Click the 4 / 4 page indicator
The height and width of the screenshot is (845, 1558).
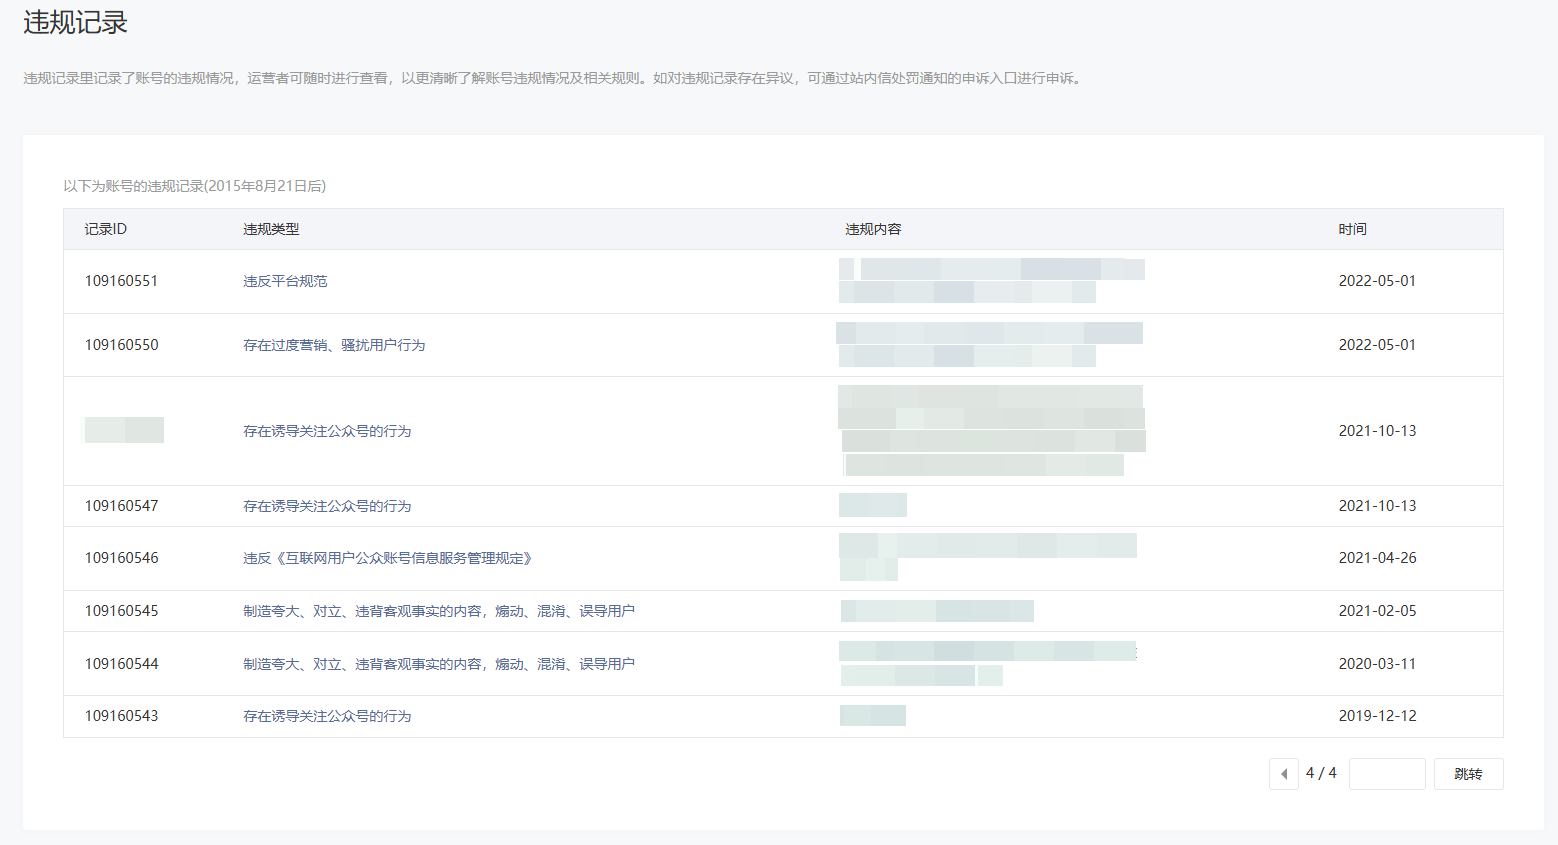click(1321, 773)
